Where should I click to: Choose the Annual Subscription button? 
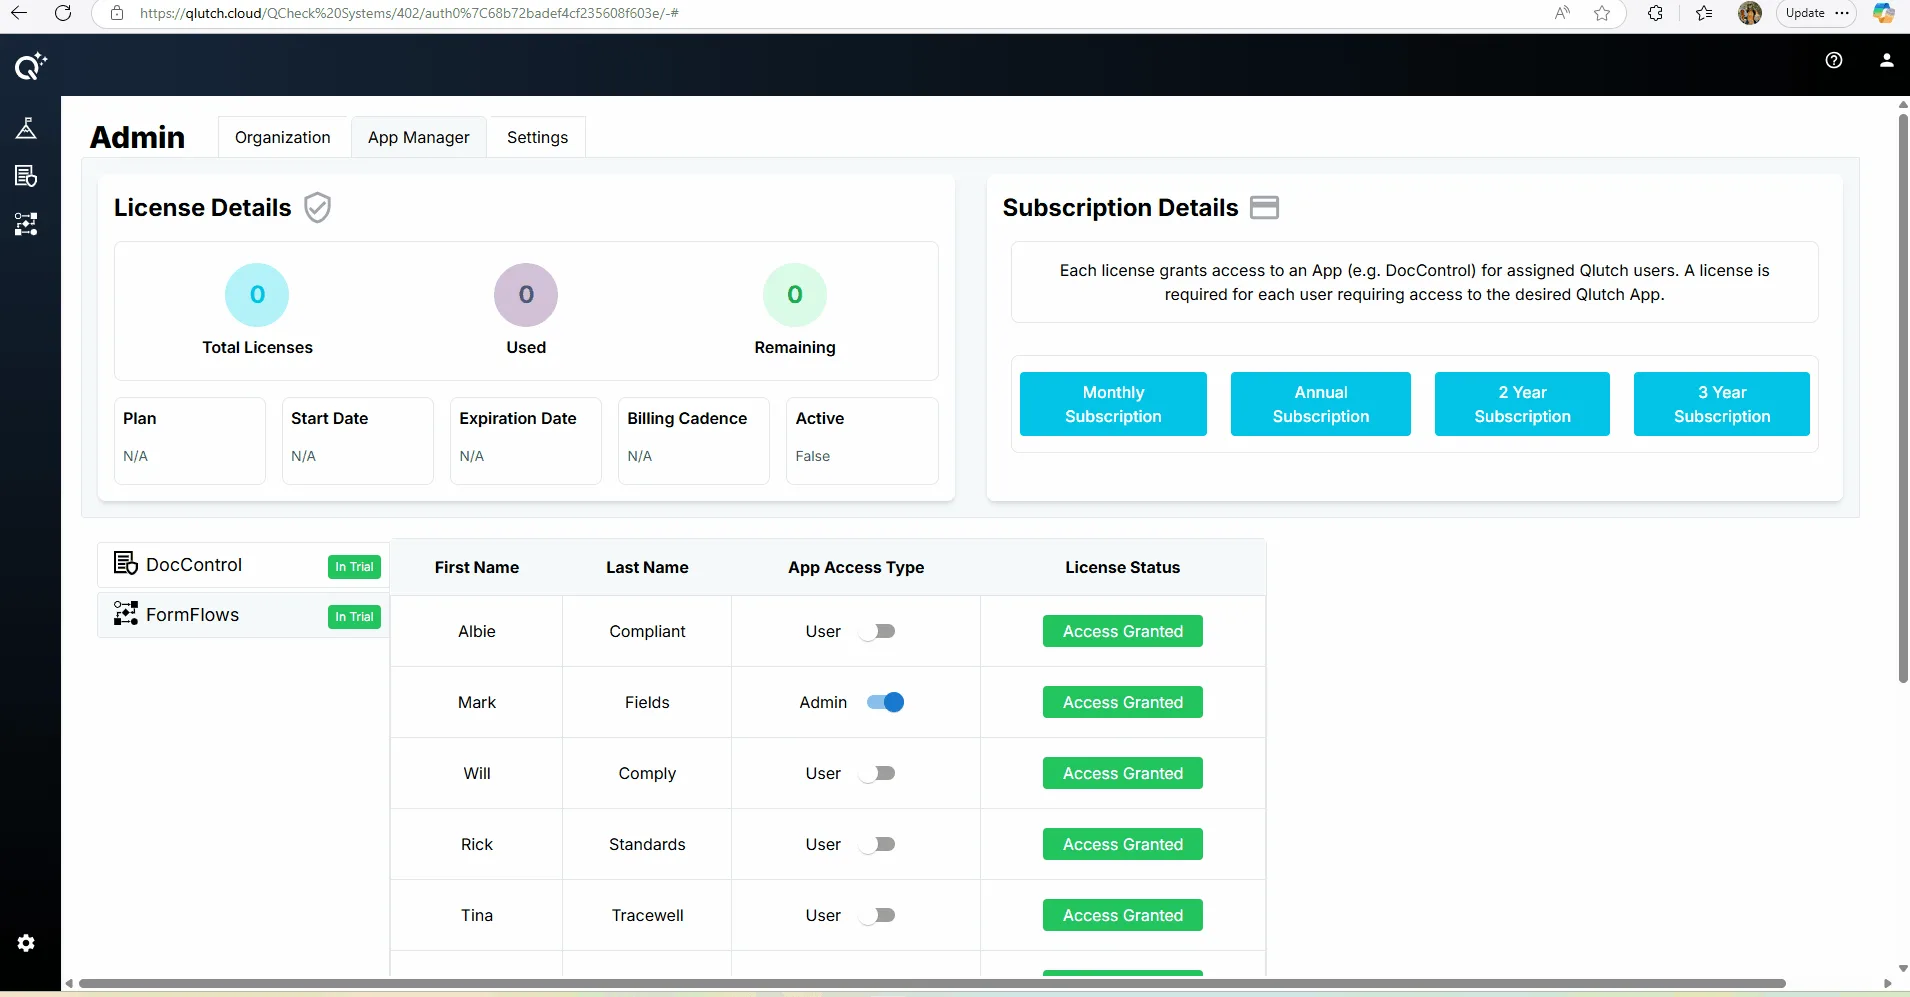(1321, 404)
